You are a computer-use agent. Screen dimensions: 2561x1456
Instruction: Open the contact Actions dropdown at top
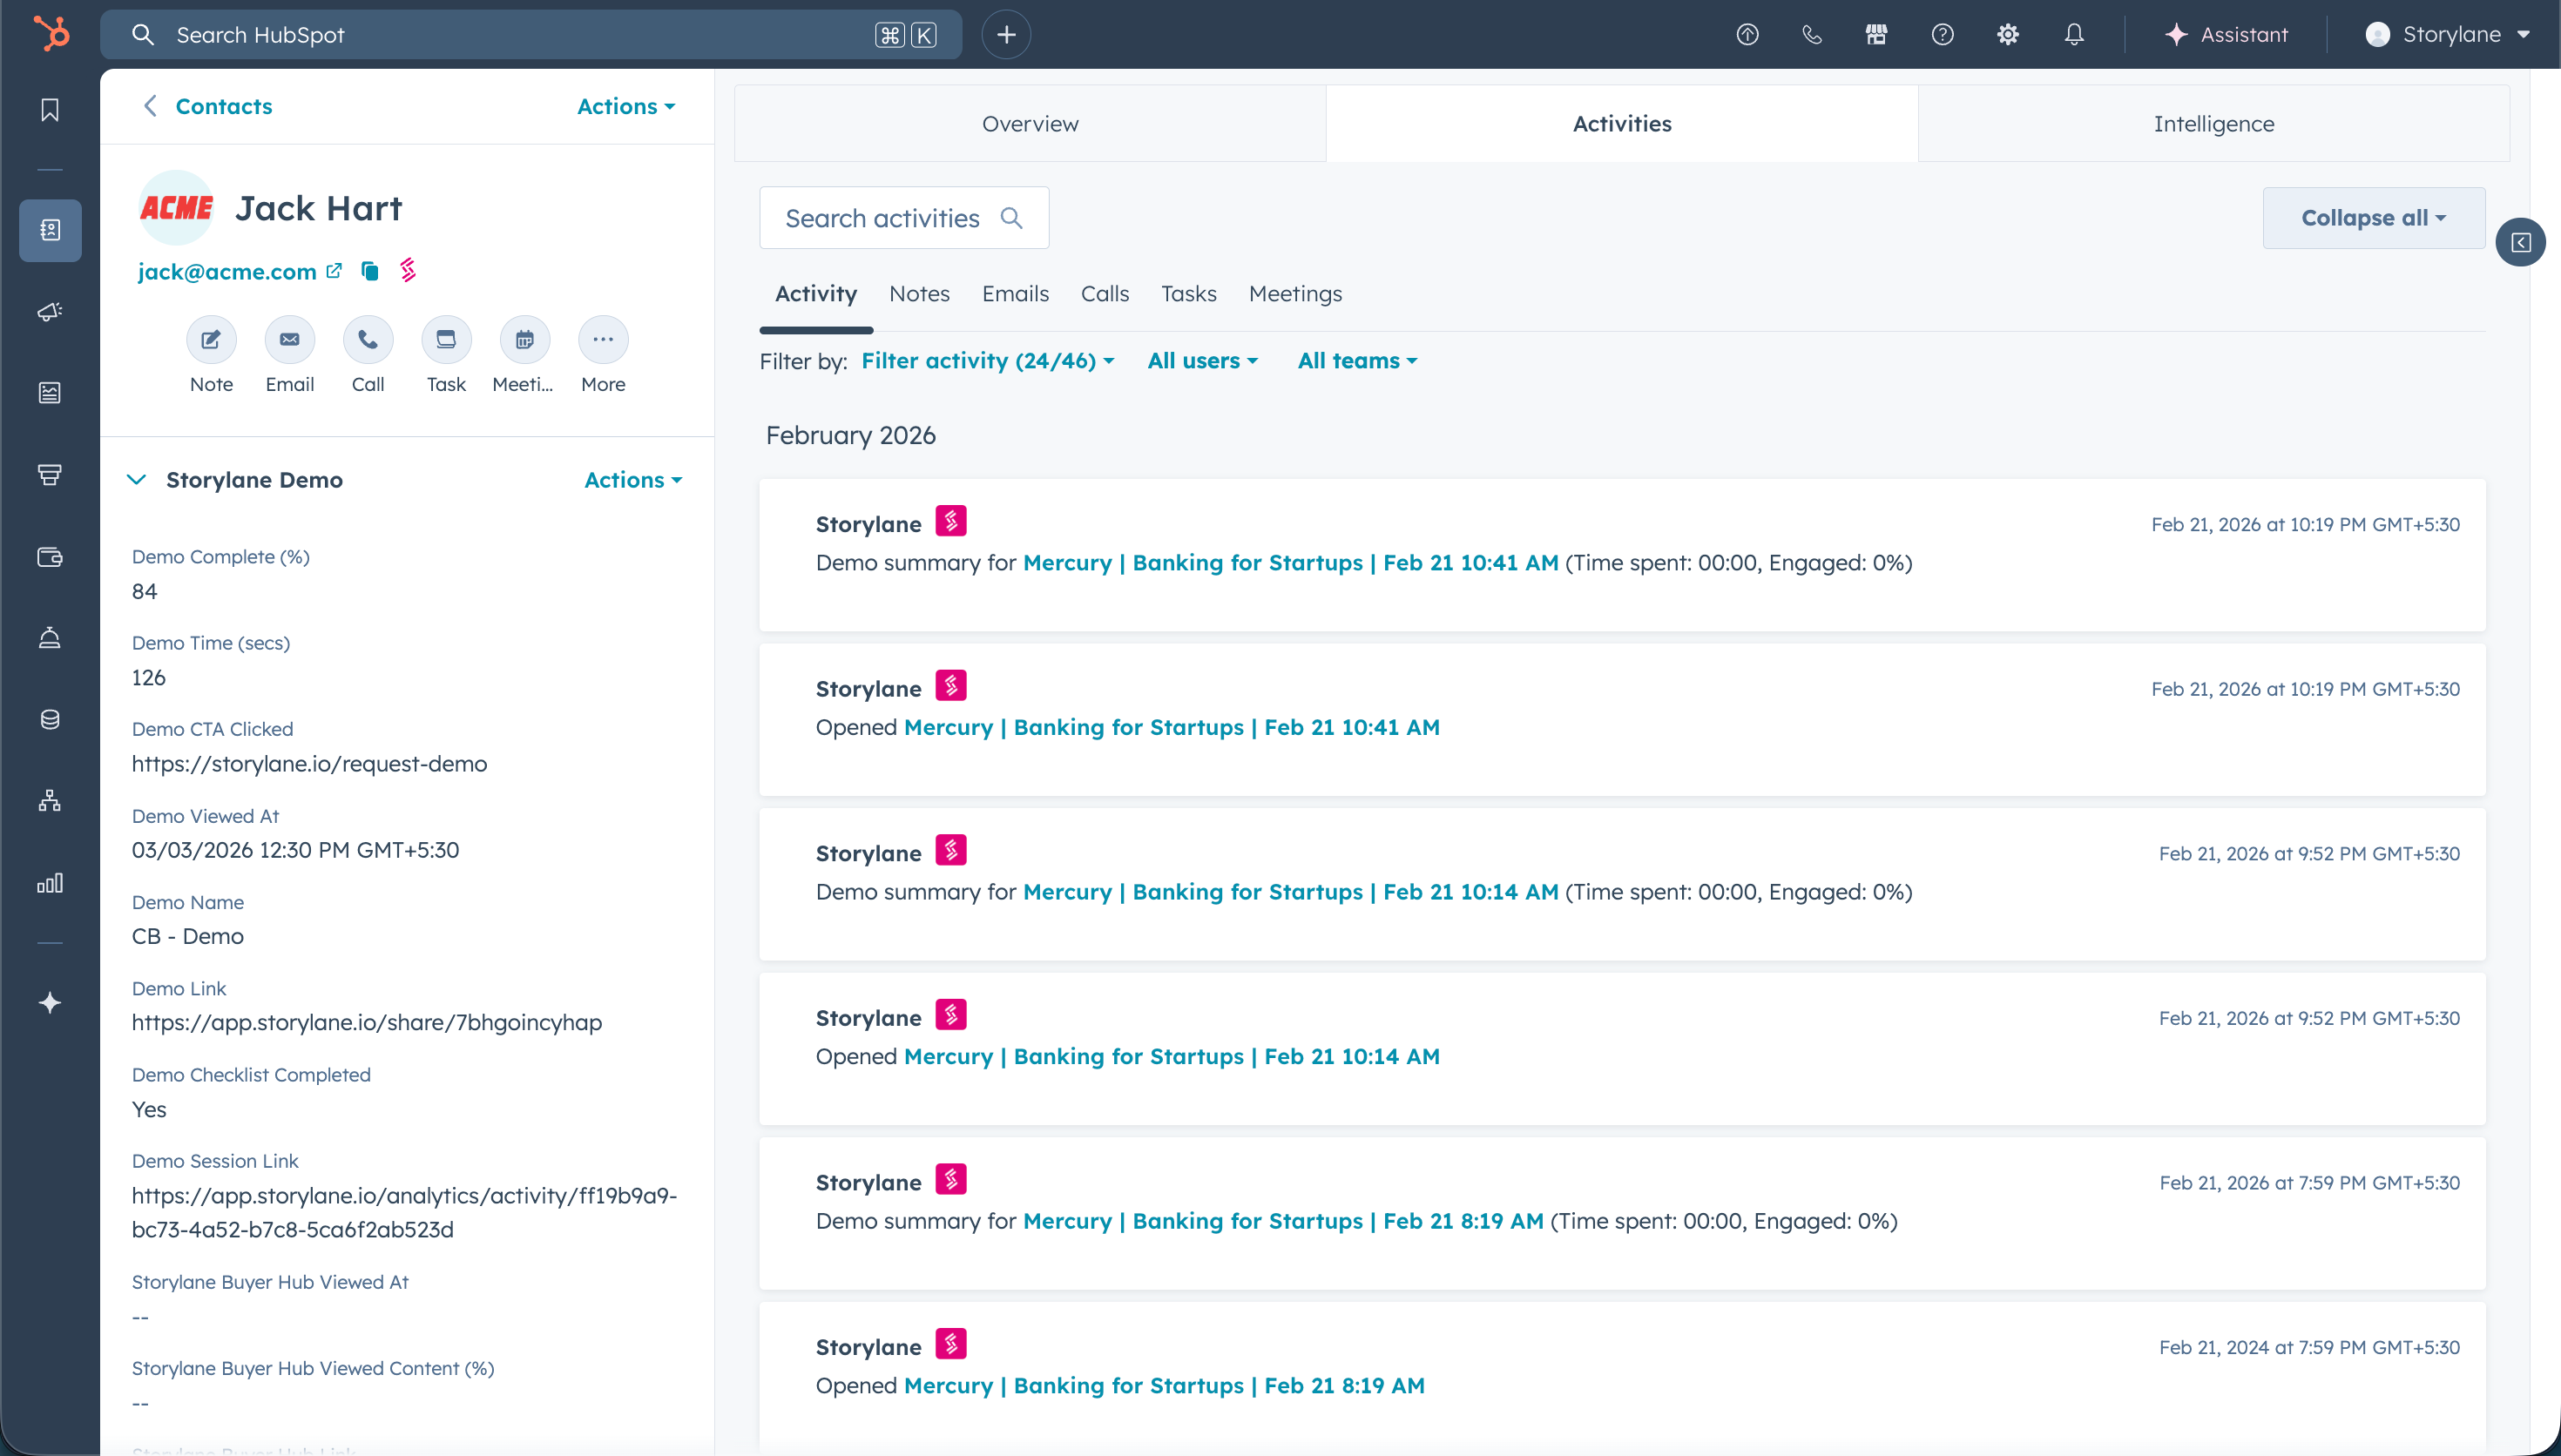tap(626, 106)
